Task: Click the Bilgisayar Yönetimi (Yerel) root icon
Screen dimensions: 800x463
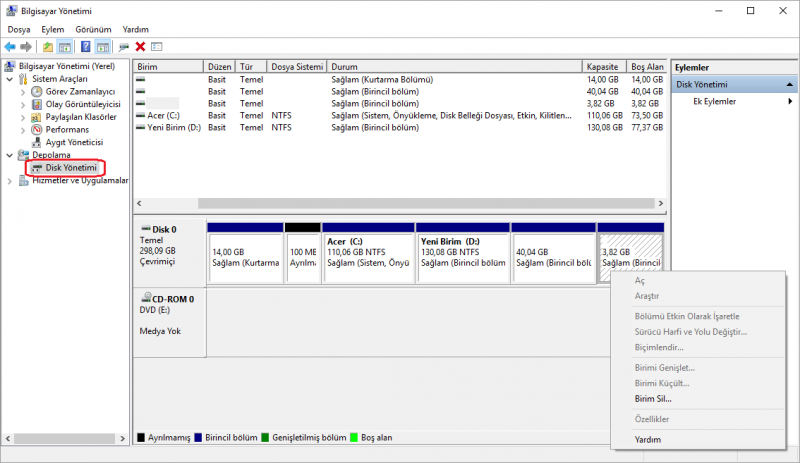Action: (x=10, y=66)
